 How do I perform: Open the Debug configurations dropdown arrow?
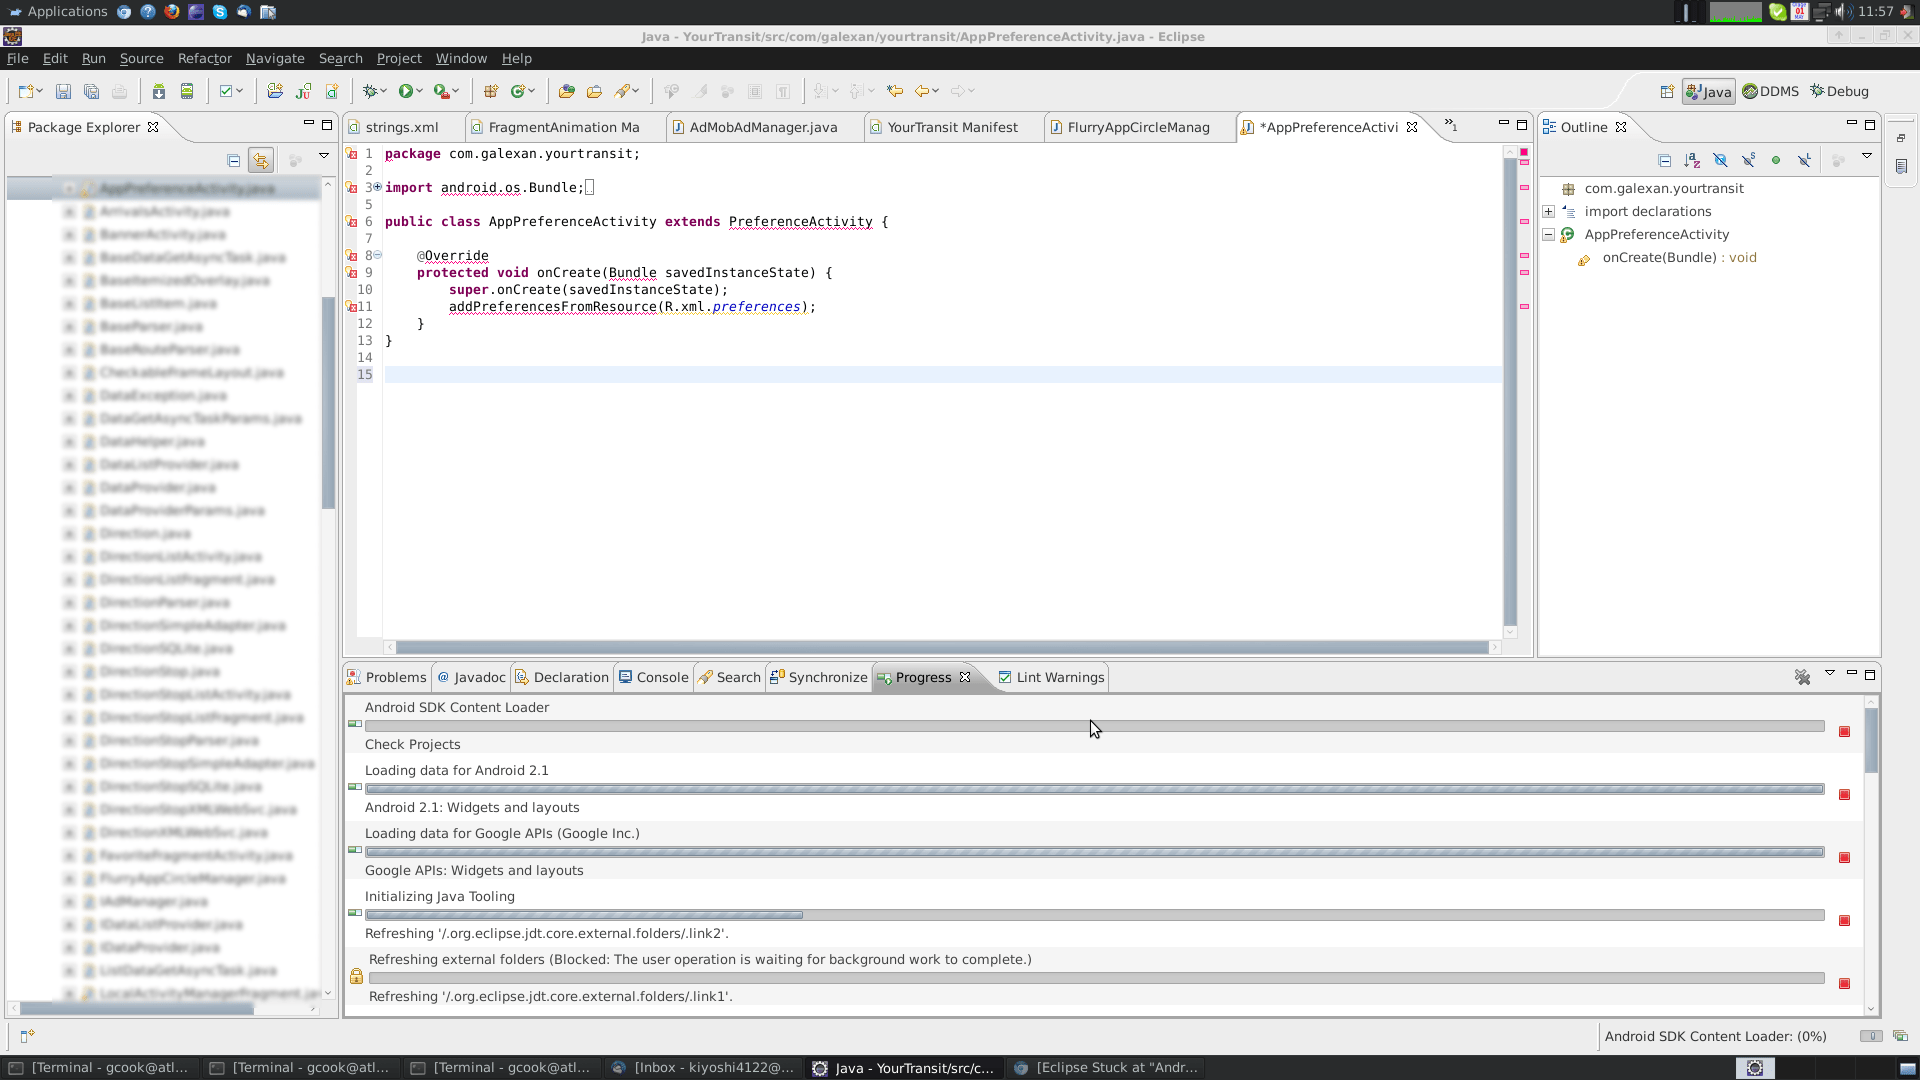coord(384,92)
